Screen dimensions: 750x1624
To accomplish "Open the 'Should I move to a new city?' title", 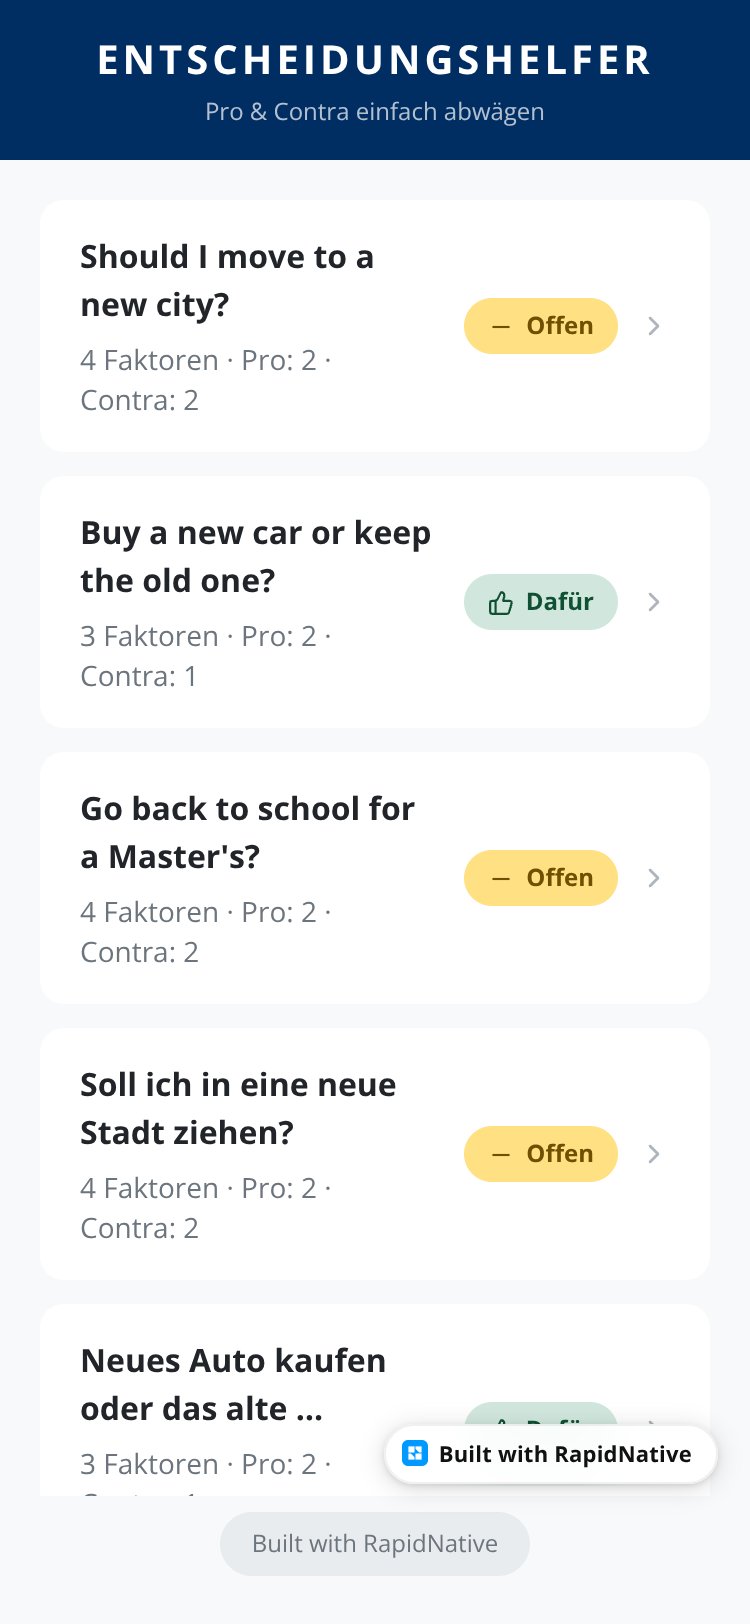I will coord(227,281).
